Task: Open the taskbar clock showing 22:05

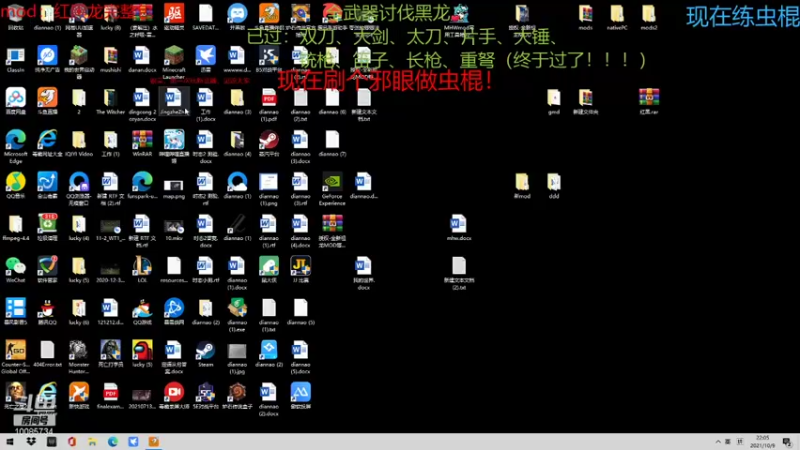Action: point(762,442)
